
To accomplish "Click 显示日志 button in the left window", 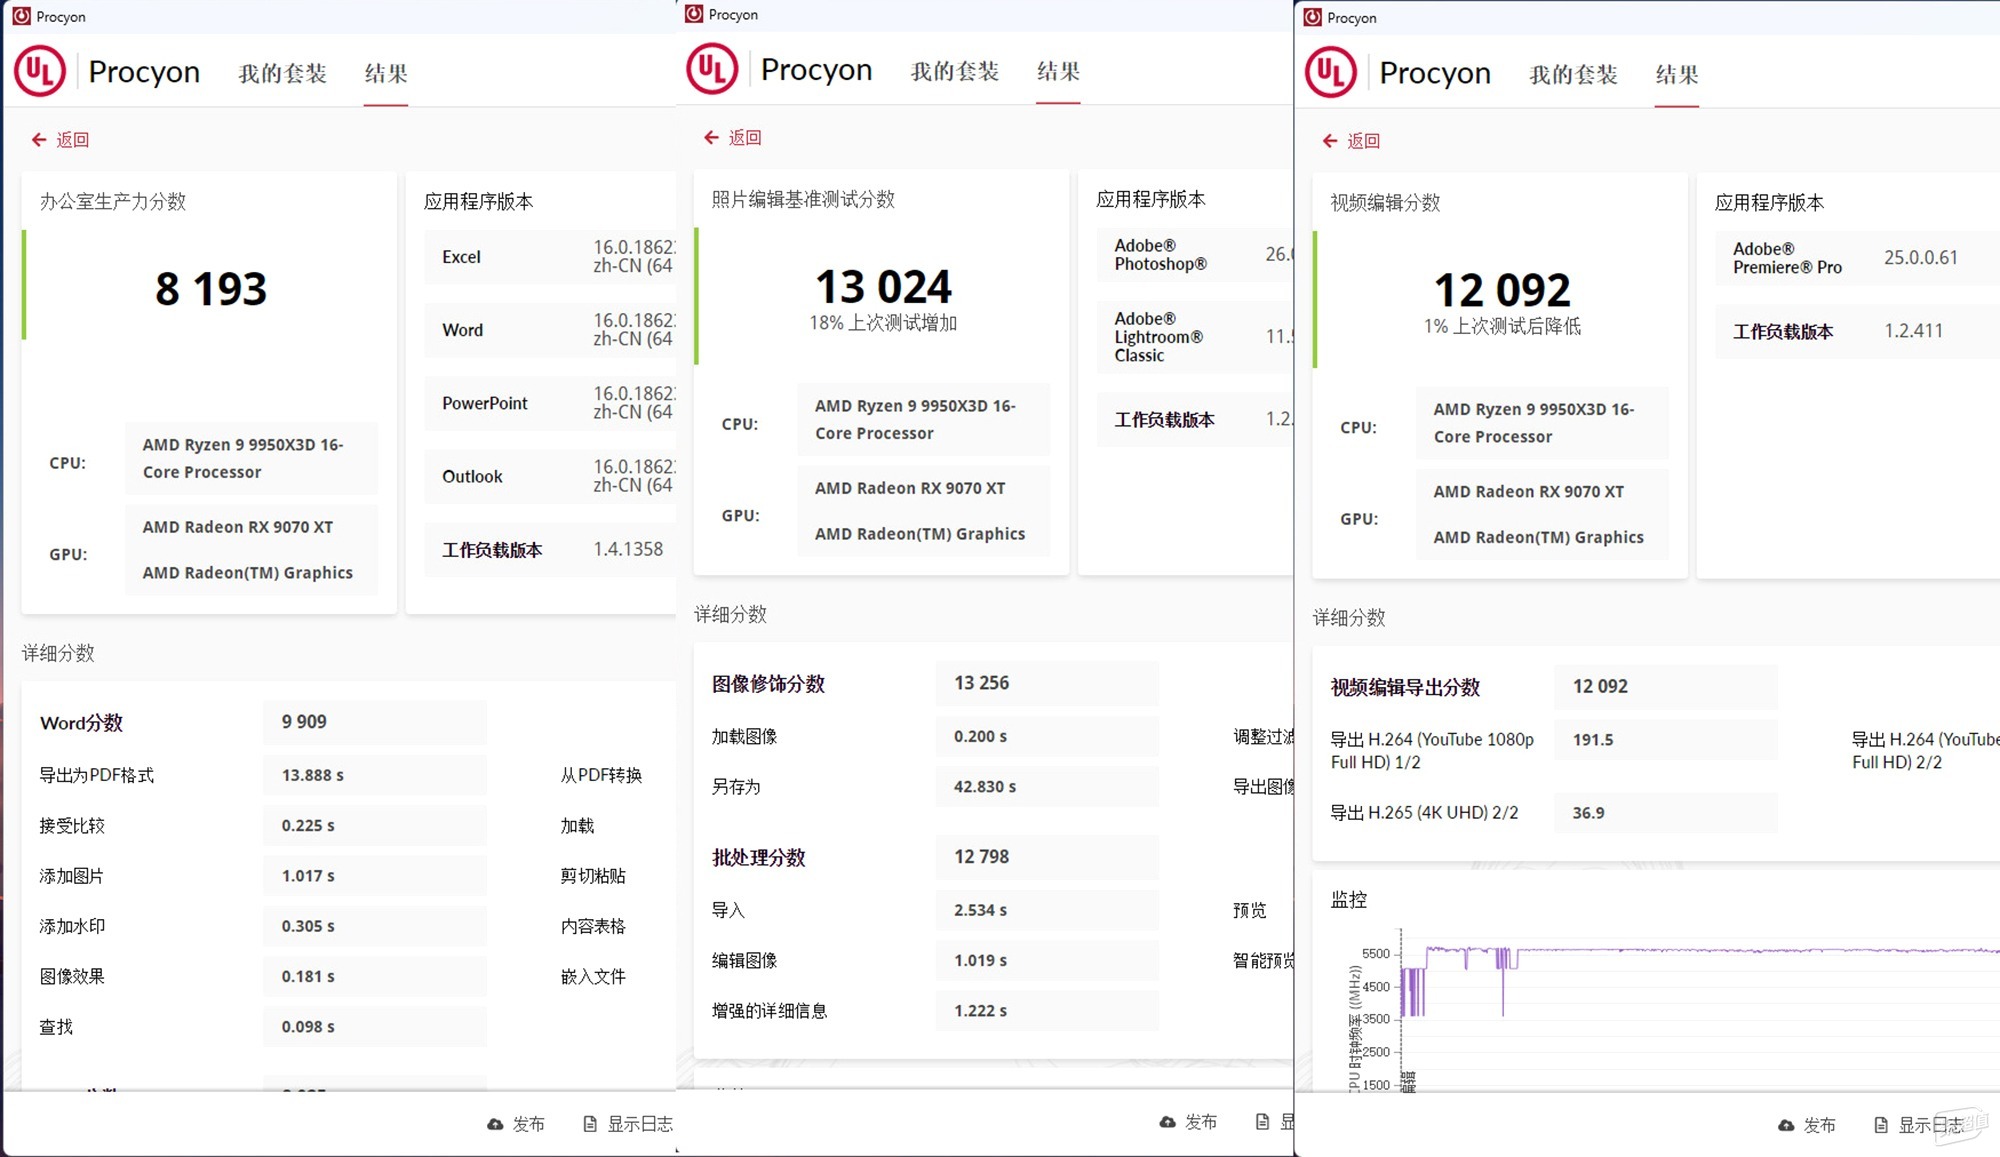I will [628, 1124].
